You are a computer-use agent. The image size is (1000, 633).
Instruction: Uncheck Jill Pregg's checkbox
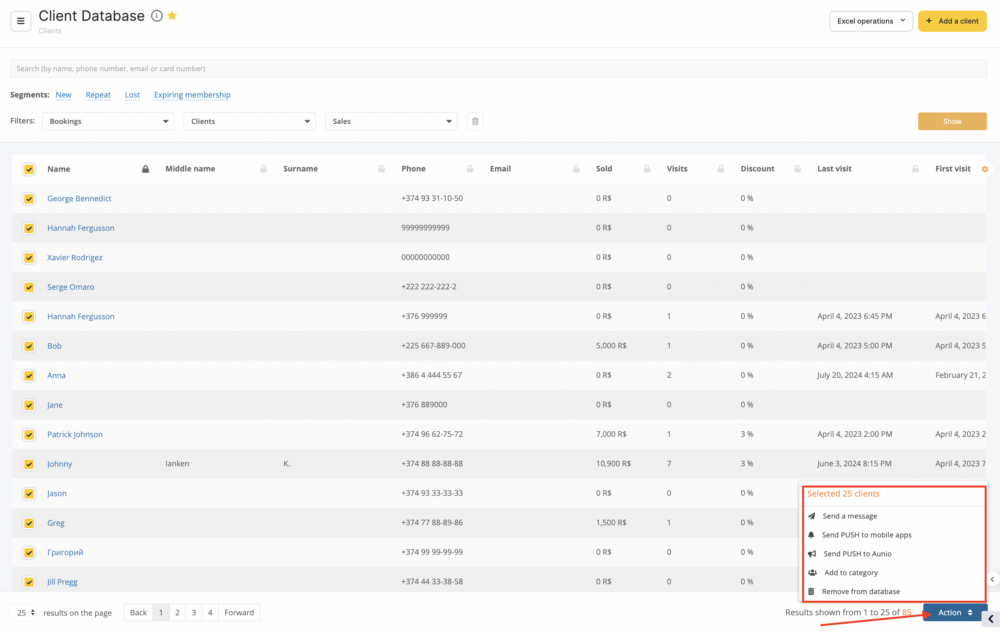coord(29,582)
